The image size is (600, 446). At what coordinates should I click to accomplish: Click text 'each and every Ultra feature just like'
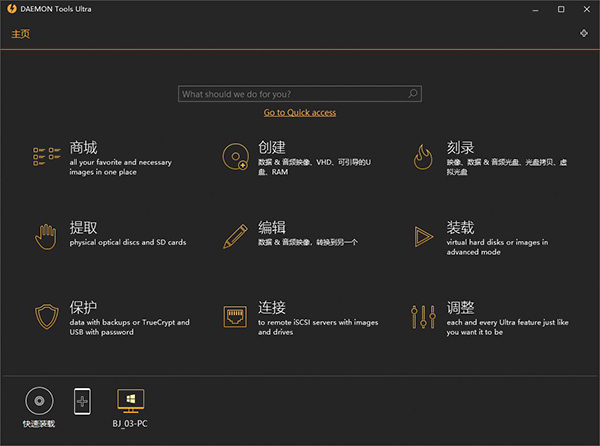pyautogui.click(x=507, y=322)
